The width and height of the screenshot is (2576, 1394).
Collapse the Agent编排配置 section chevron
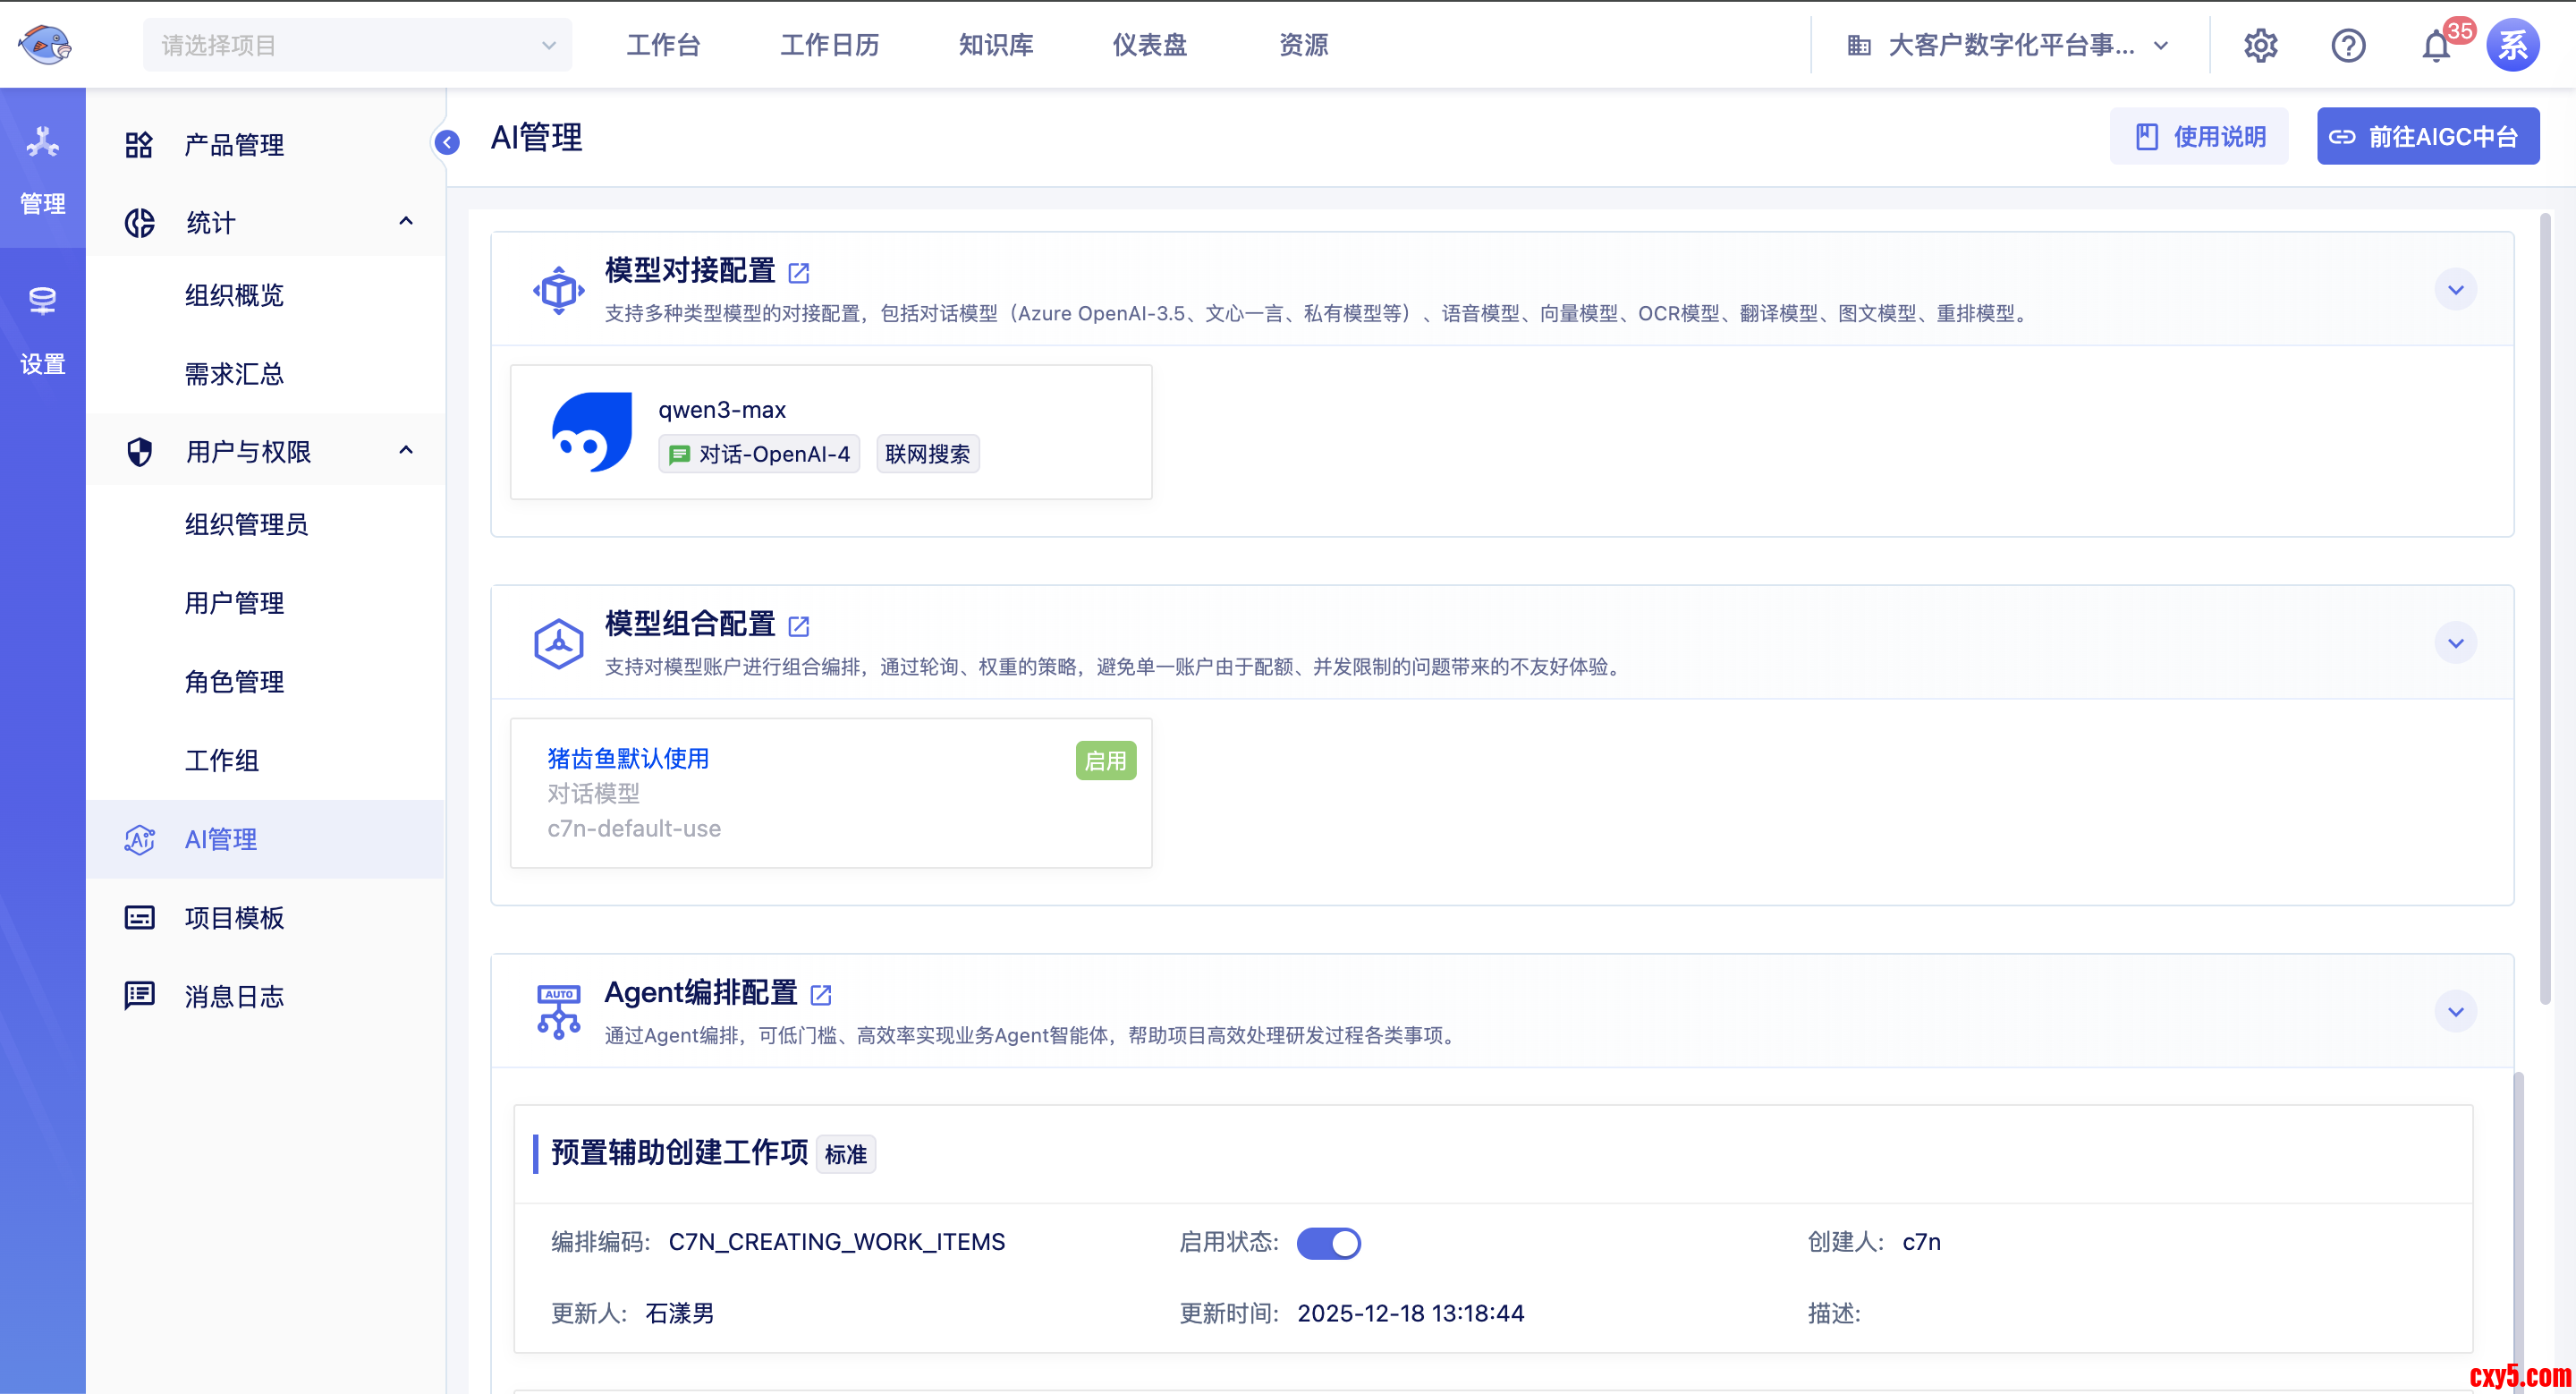[2455, 1012]
